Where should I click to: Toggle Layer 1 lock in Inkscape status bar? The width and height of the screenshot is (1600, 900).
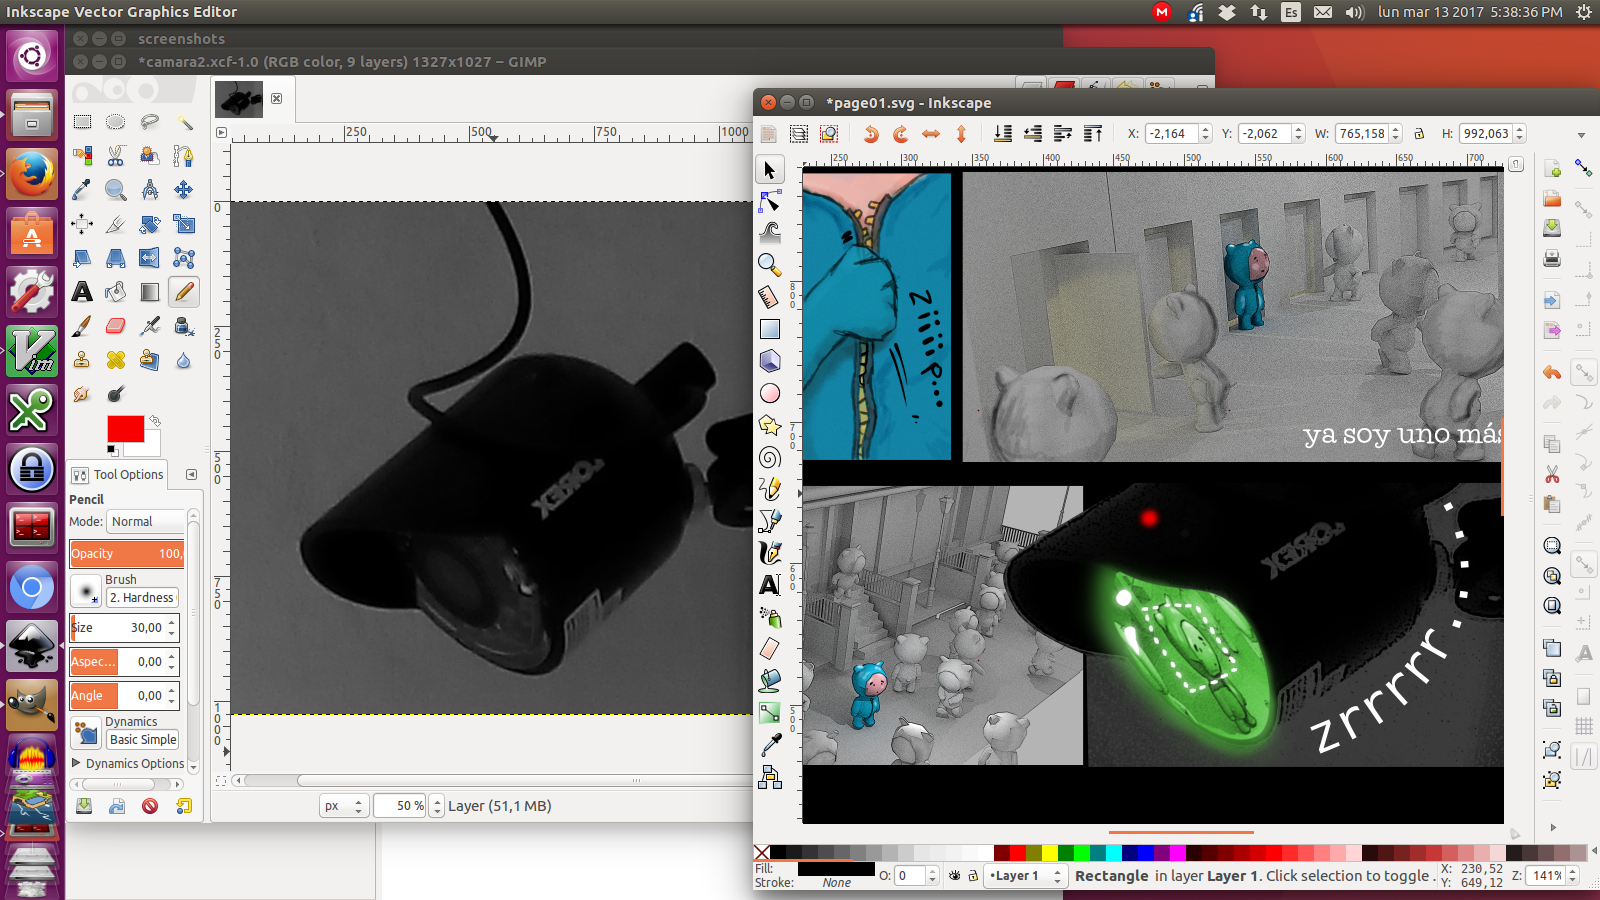(973, 876)
